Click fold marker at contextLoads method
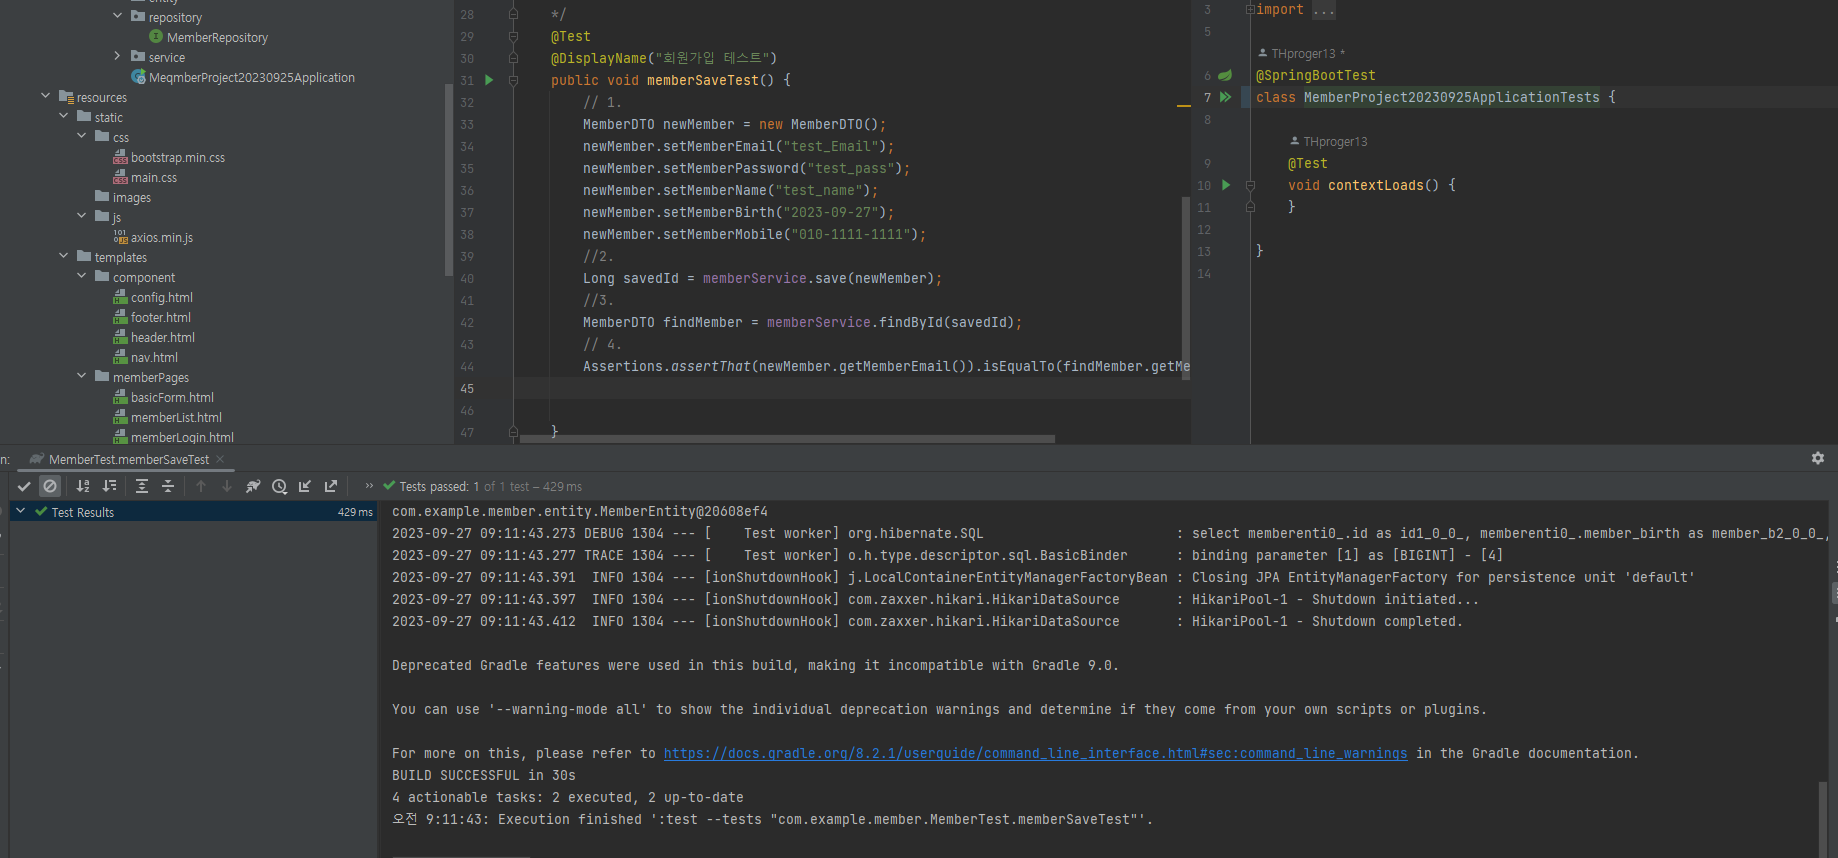Screen dimensions: 1838x858 [x=1250, y=185]
